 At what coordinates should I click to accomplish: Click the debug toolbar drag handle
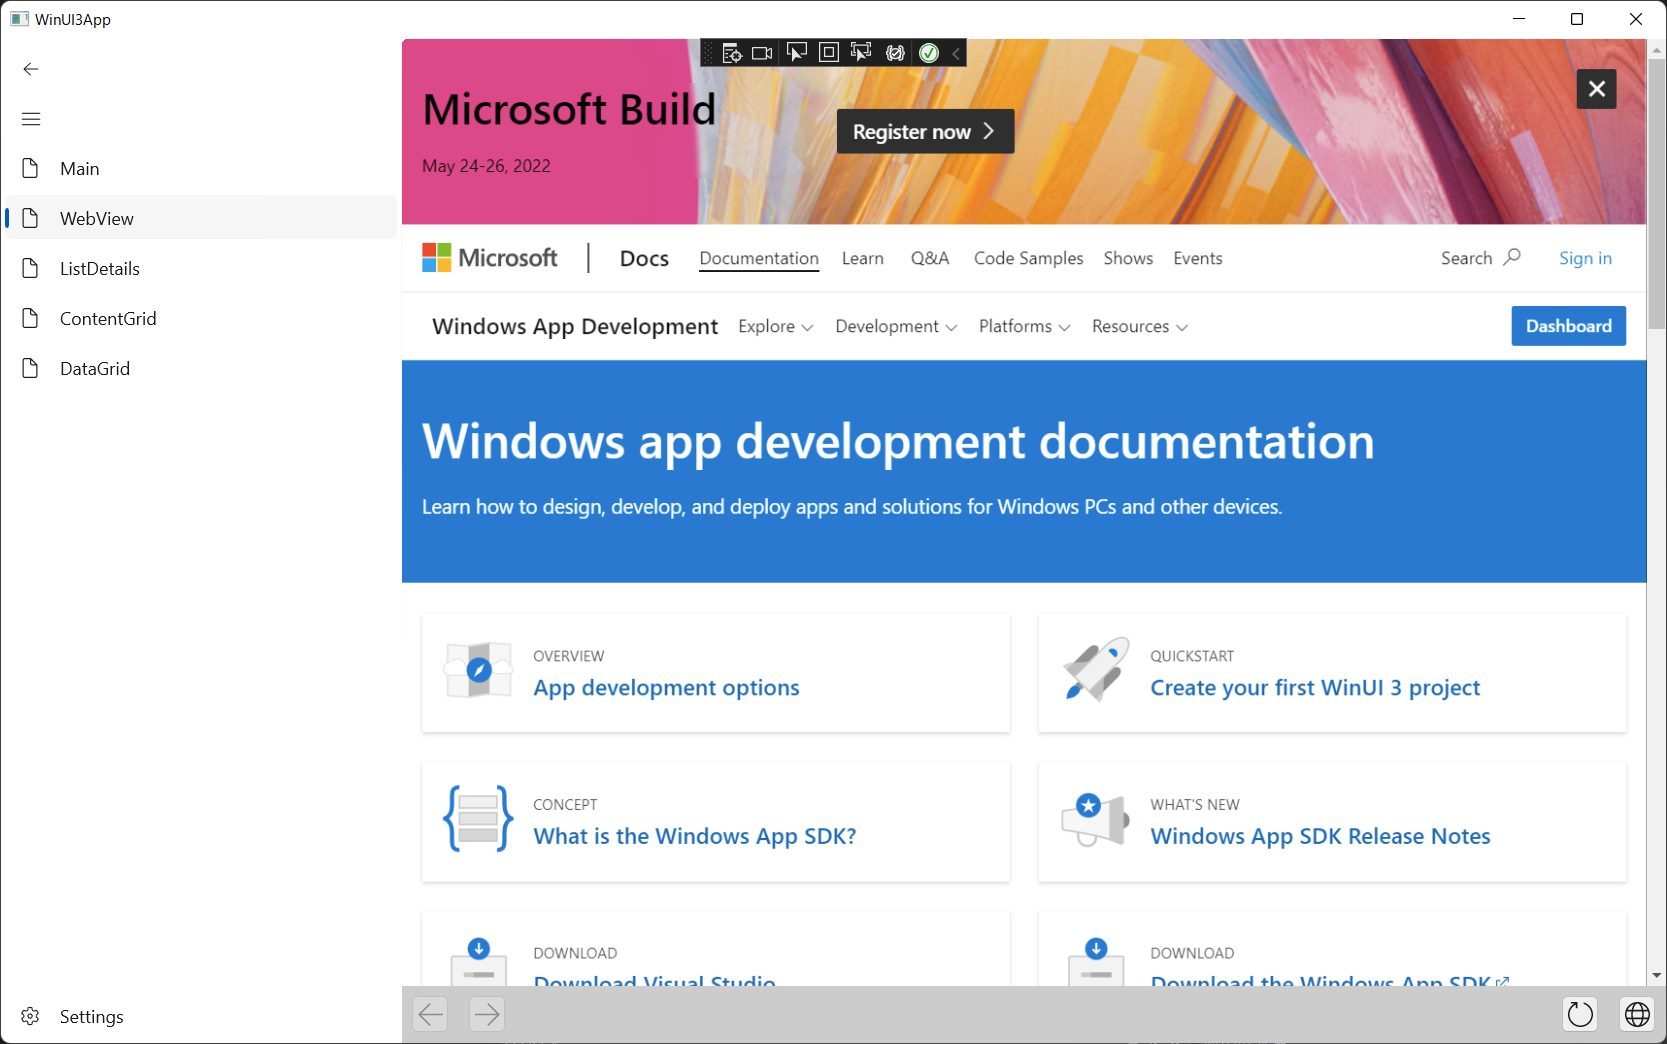click(709, 53)
